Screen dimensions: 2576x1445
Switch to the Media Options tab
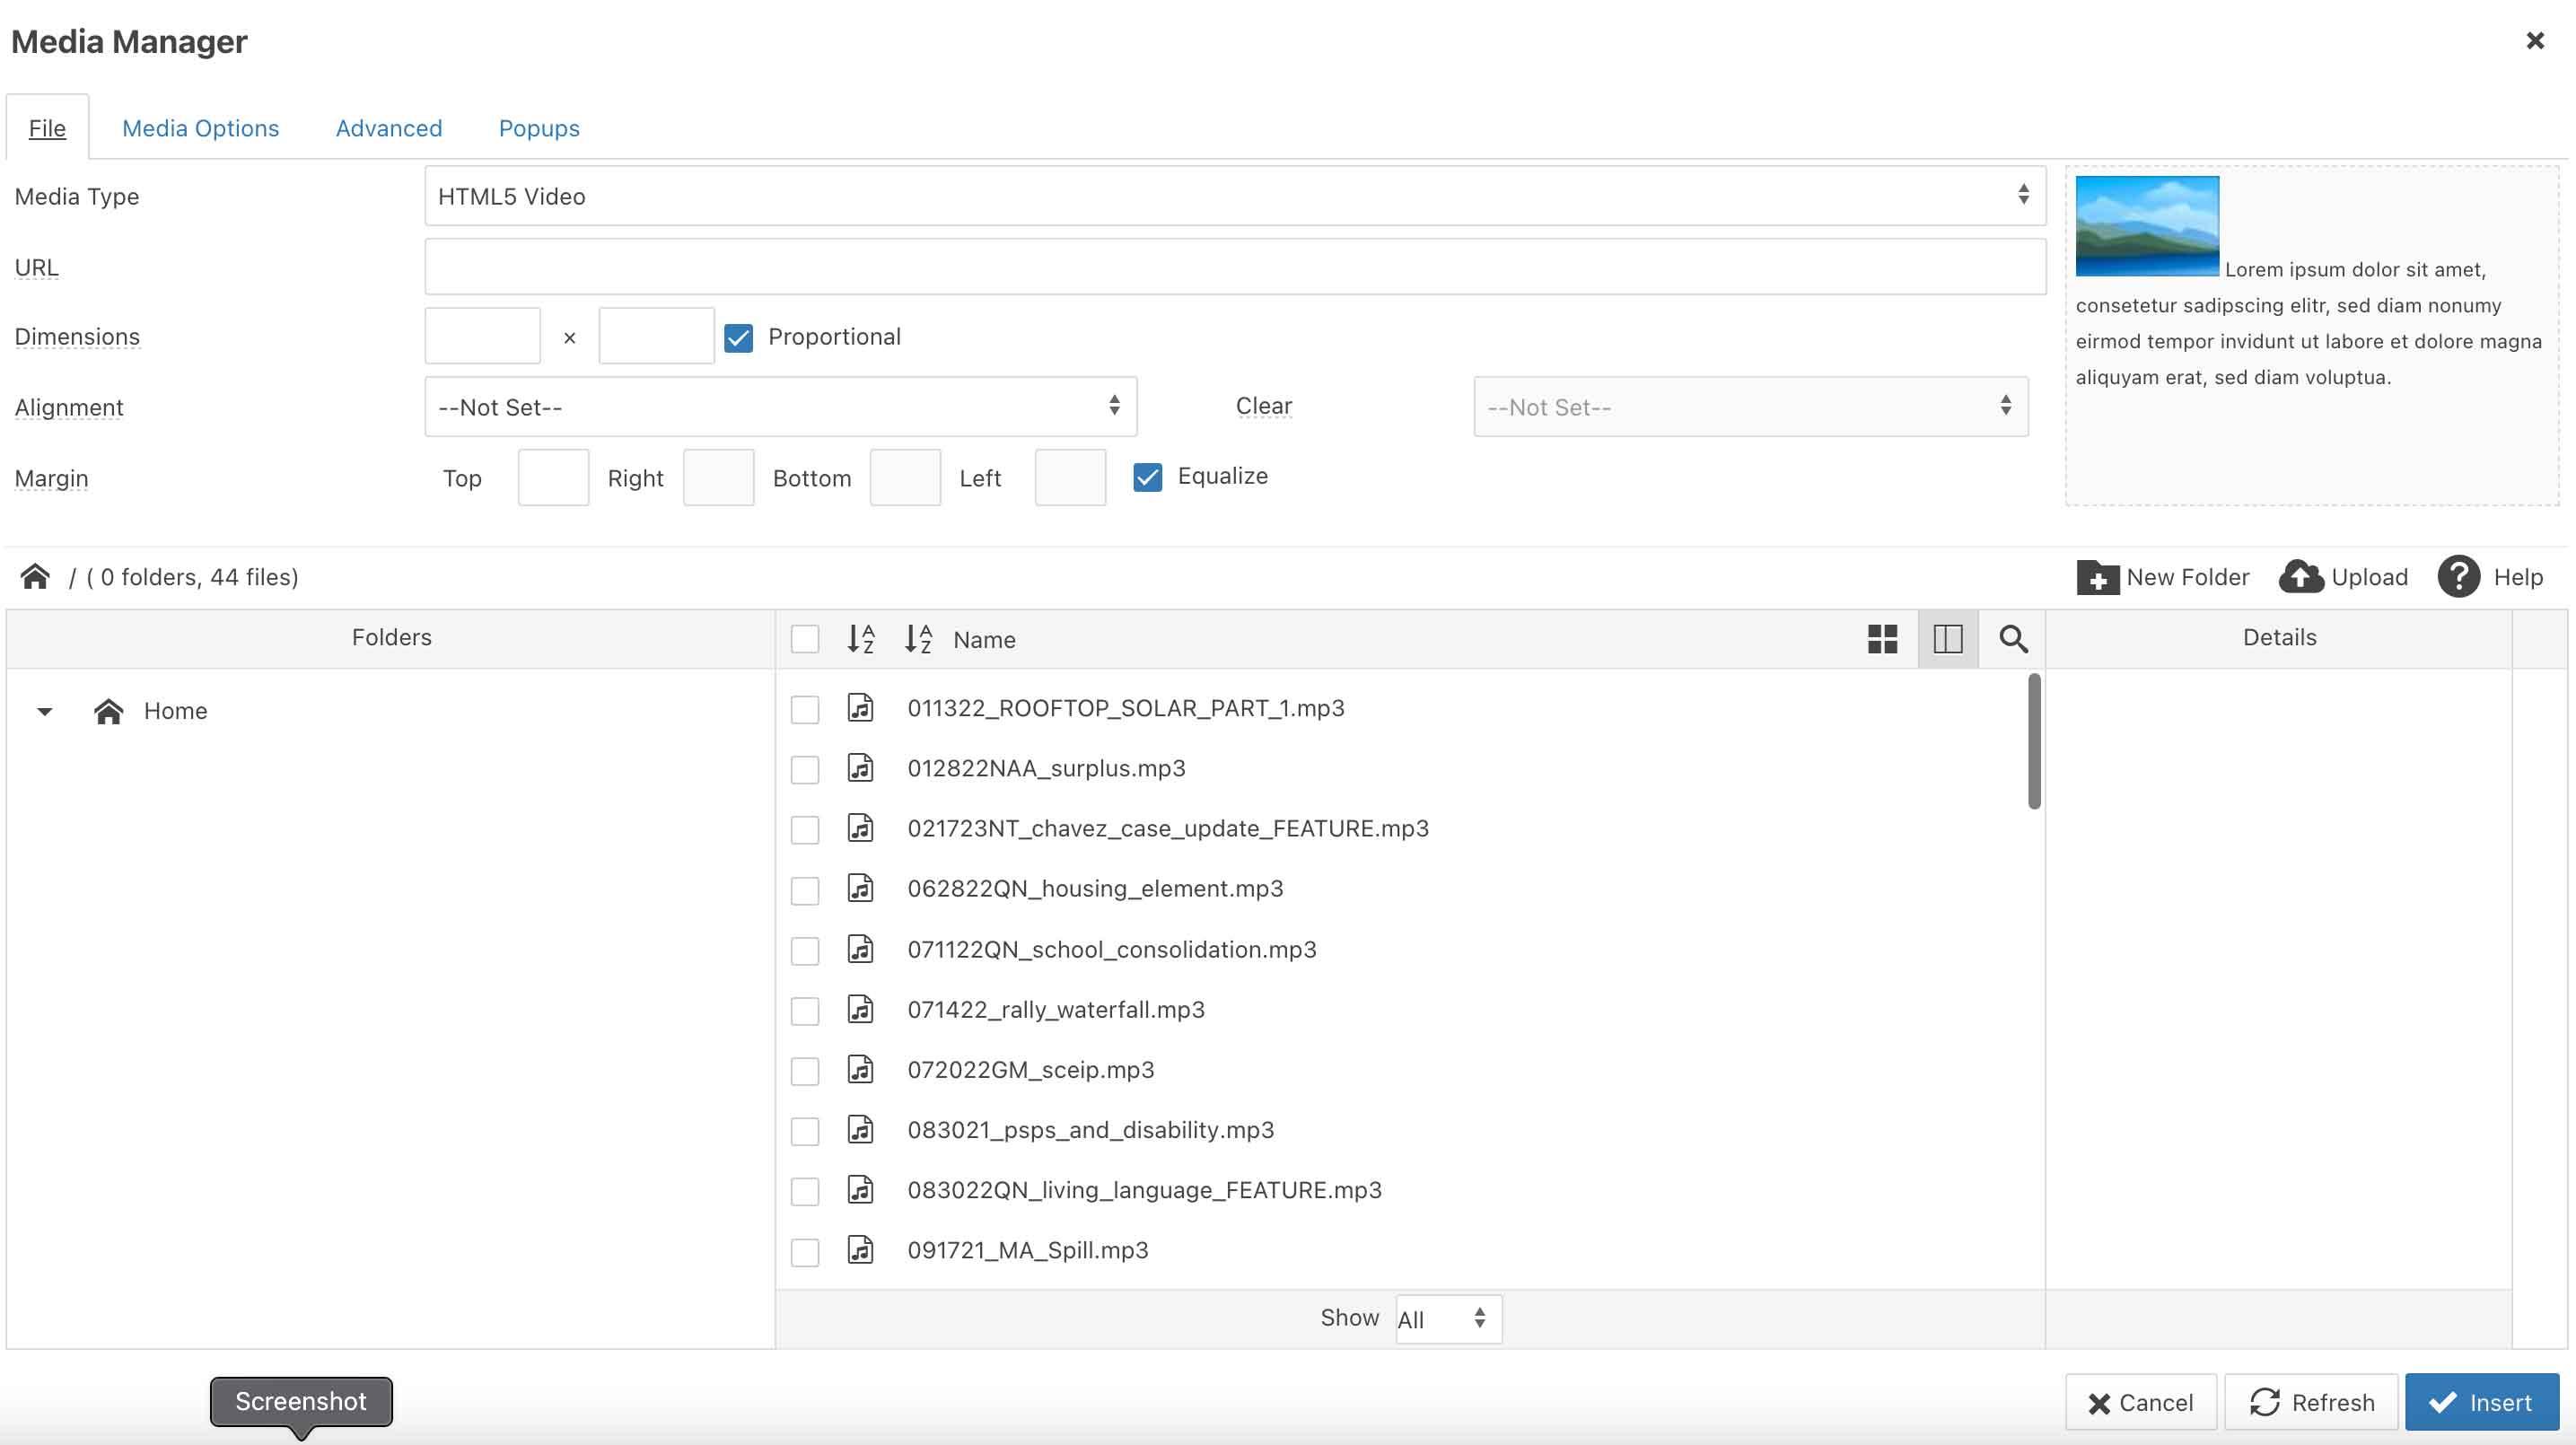200,128
